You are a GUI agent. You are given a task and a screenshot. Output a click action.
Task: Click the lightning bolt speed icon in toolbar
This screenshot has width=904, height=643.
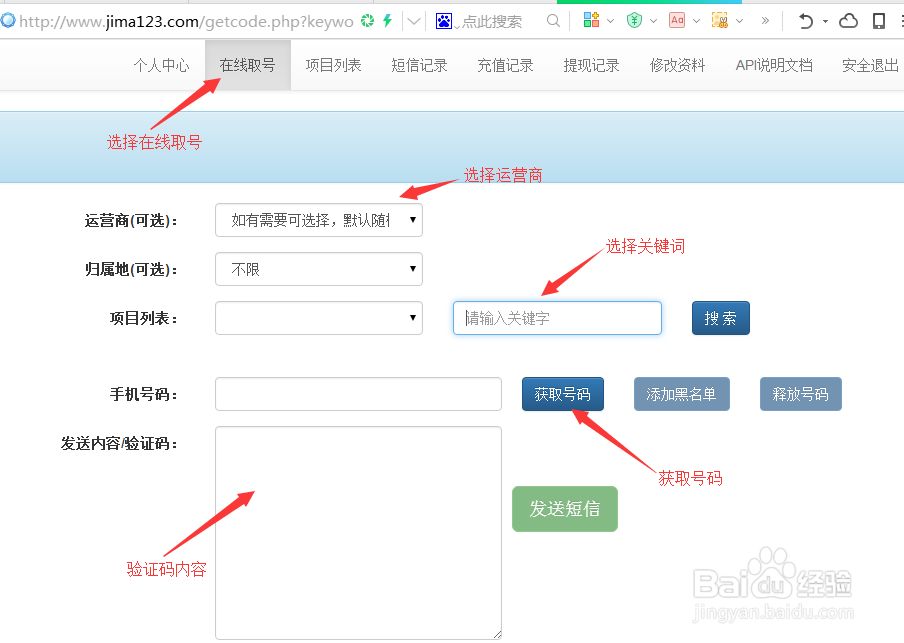pos(388,19)
